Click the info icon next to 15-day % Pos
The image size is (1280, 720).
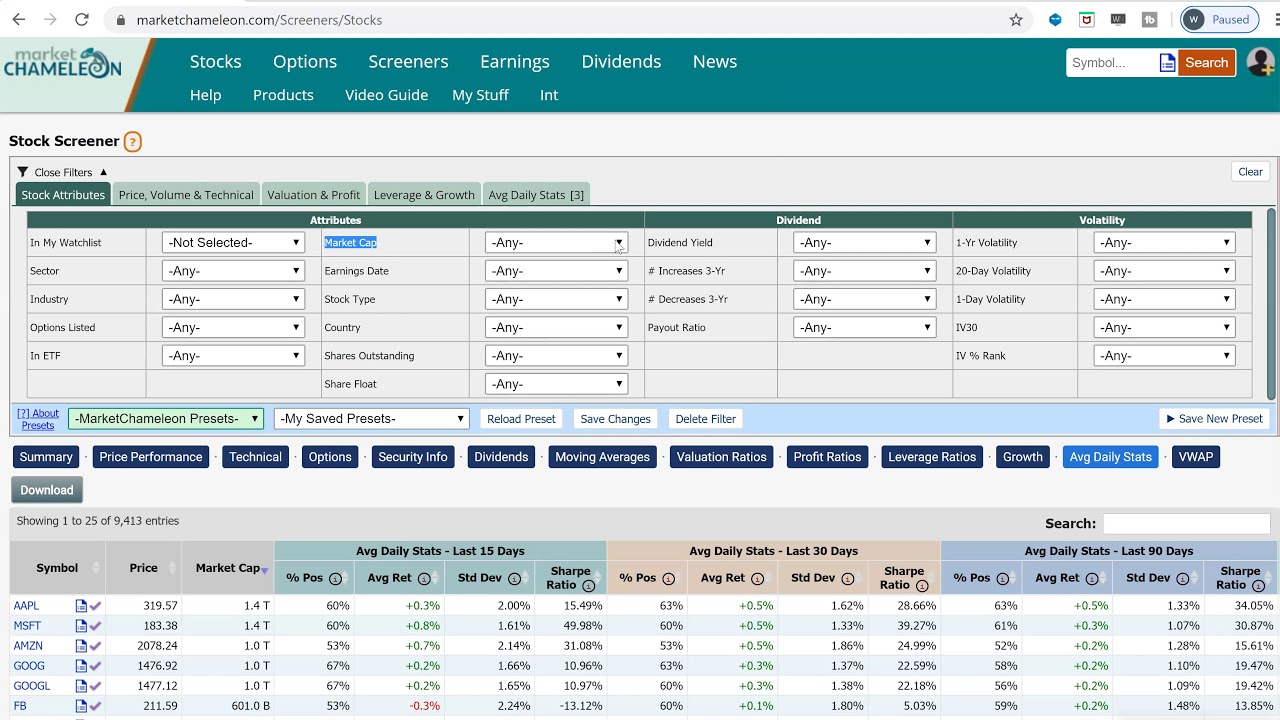click(335, 579)
